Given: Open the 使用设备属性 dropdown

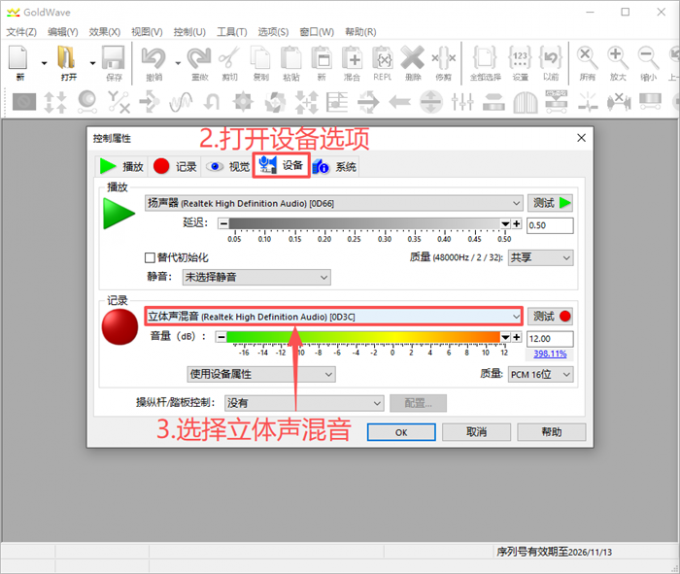Looking at the screenshot, I should [x=261, y=374].
